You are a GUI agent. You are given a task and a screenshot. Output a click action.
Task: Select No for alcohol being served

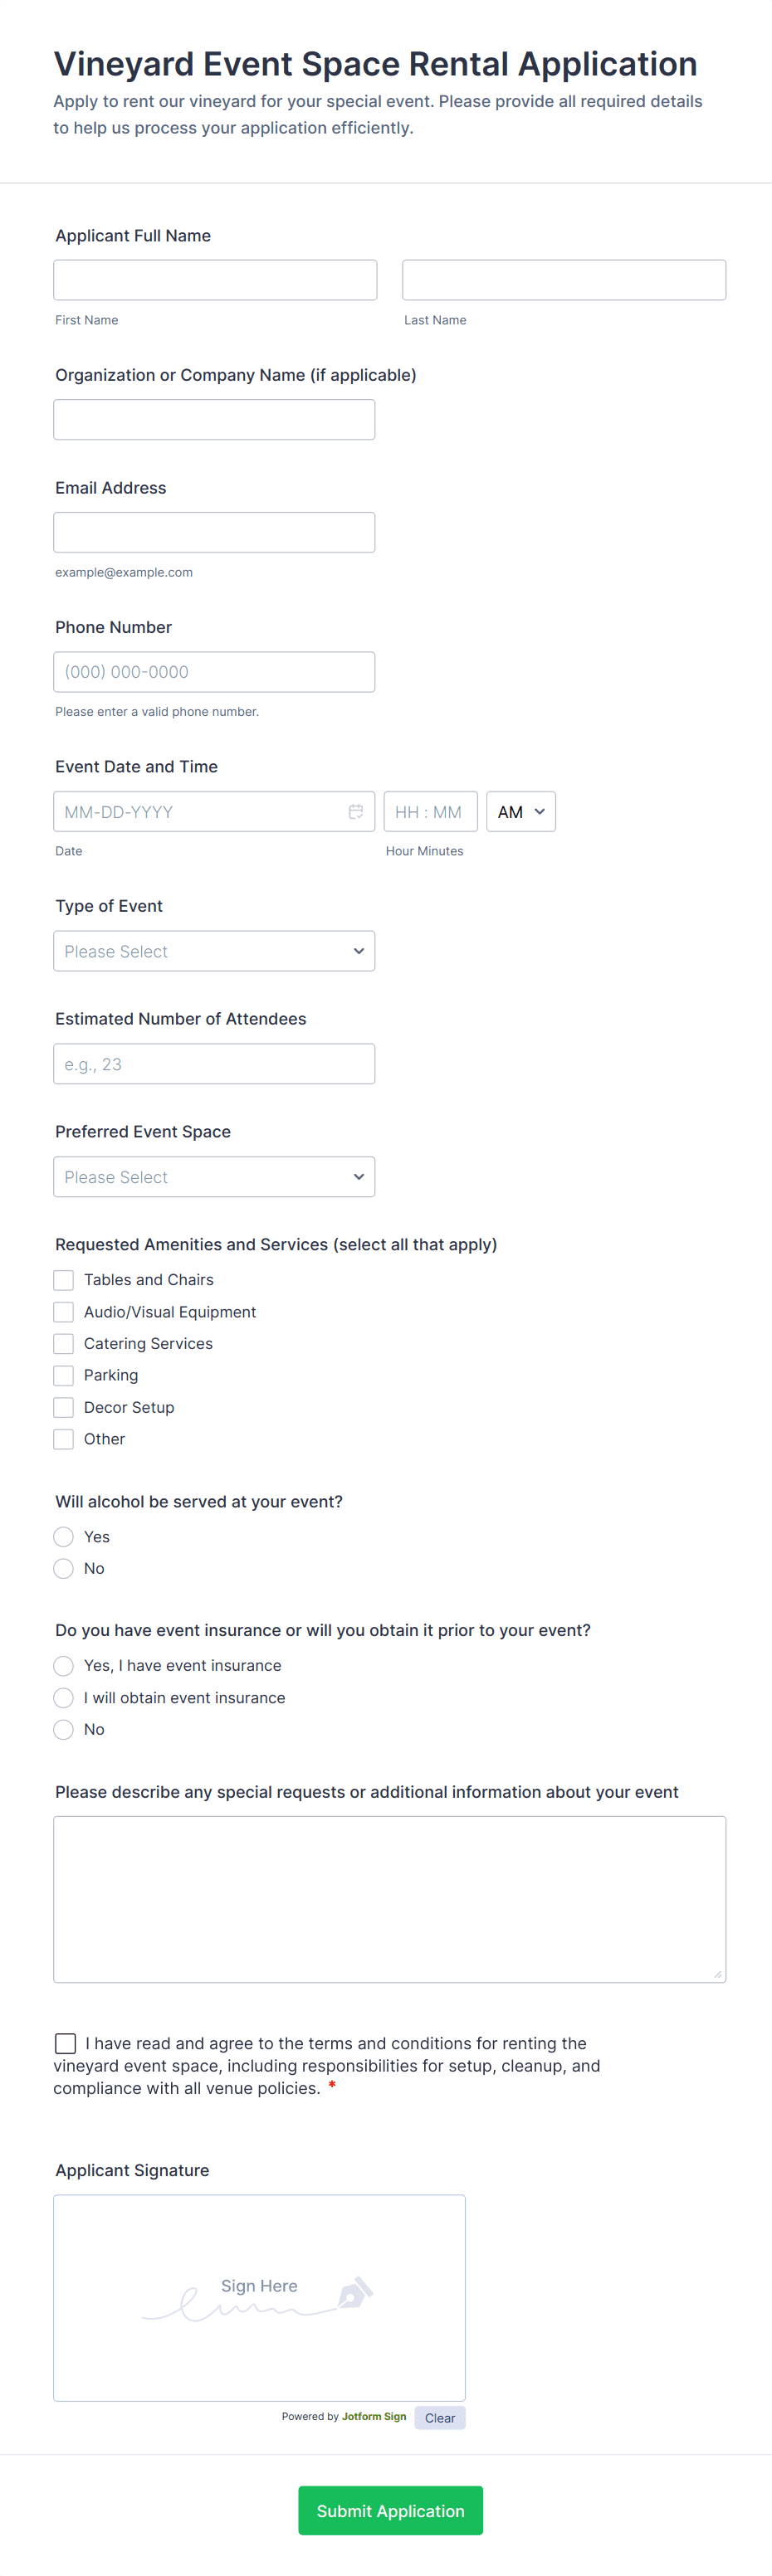click(63, 1568)
